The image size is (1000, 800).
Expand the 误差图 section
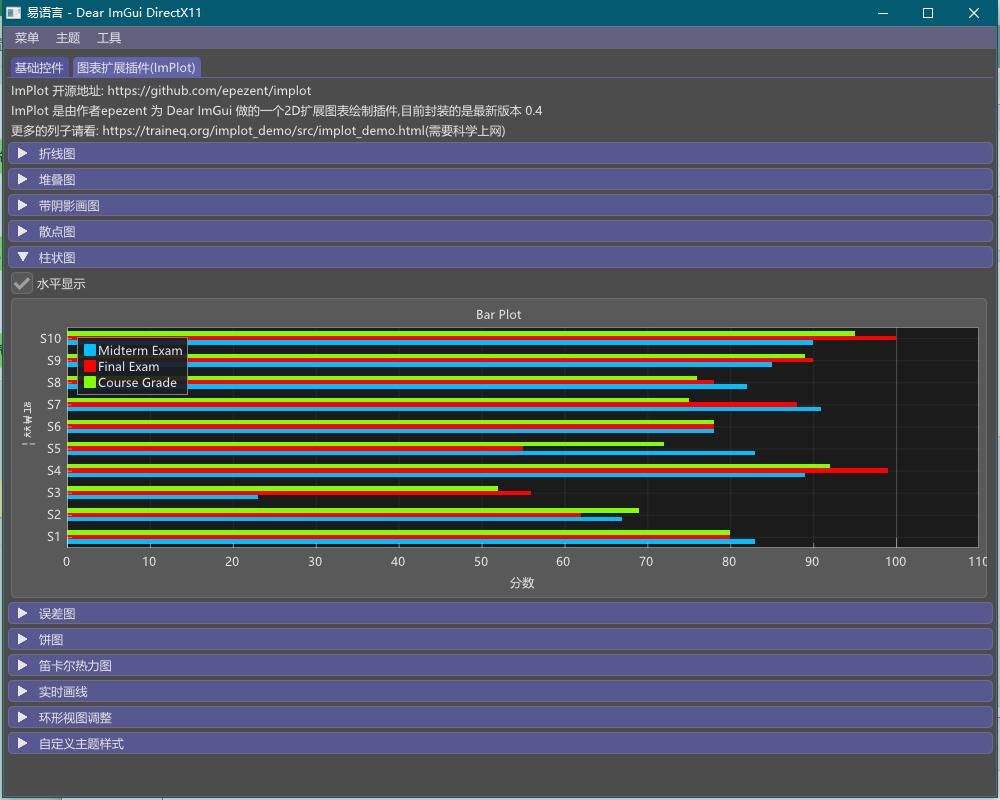coord(500,614)
